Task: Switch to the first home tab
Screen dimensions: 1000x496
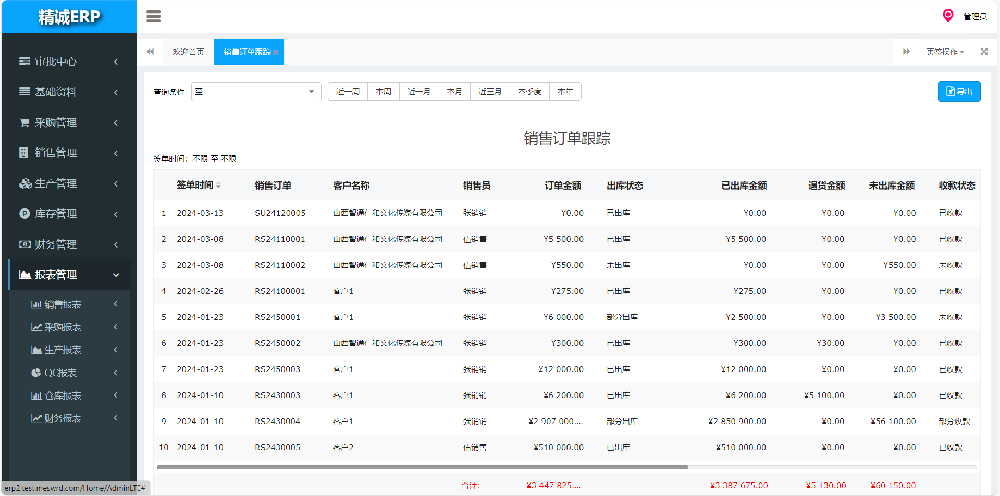Action: pos(188,51)
